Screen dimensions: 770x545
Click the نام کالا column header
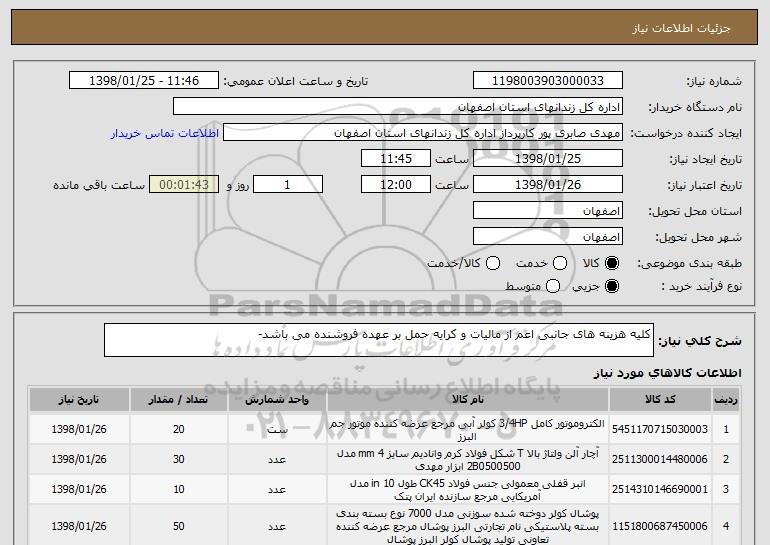click(x=468, y=400)
